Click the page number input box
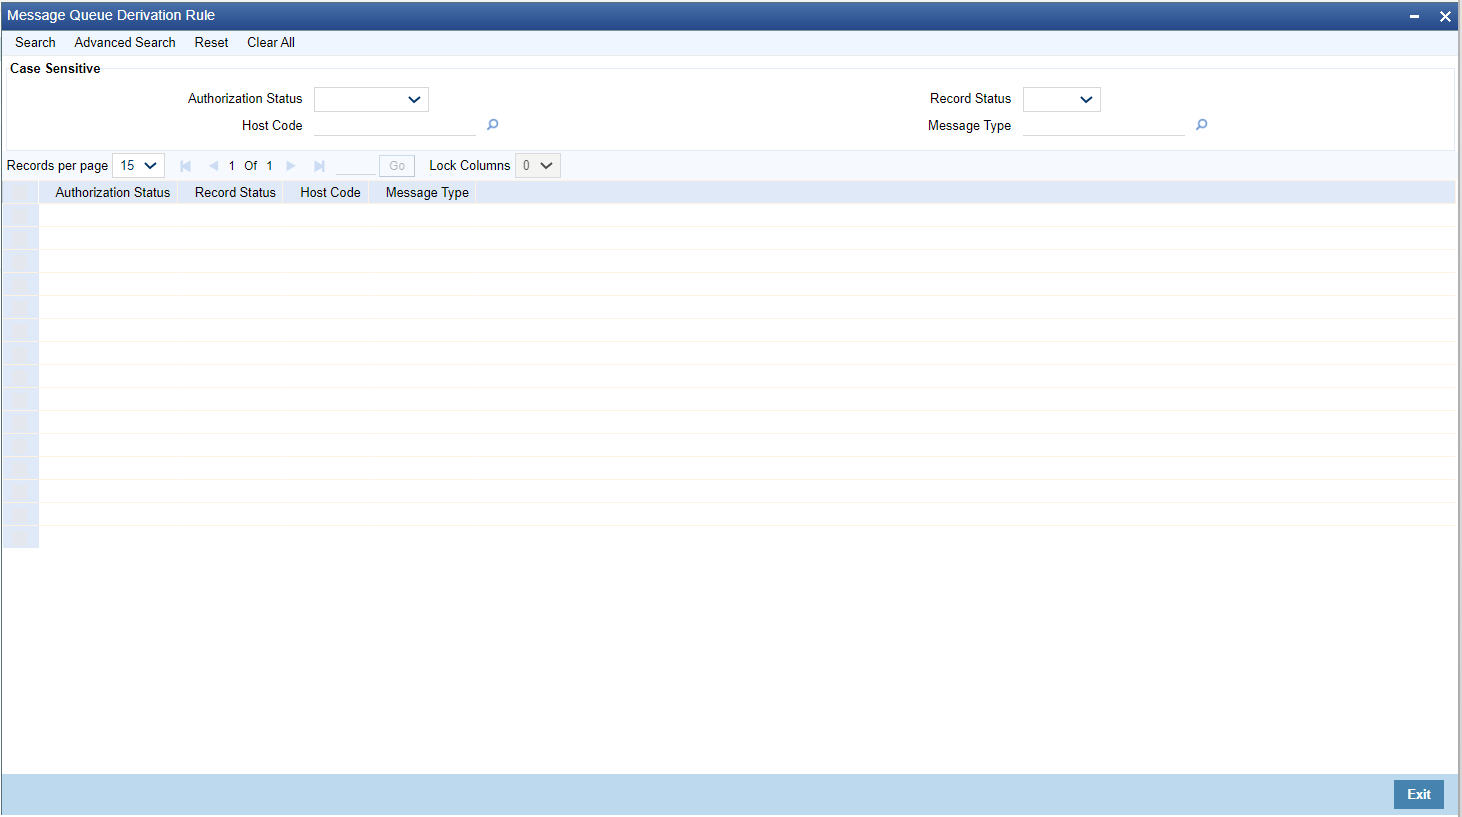 [356, 166]
